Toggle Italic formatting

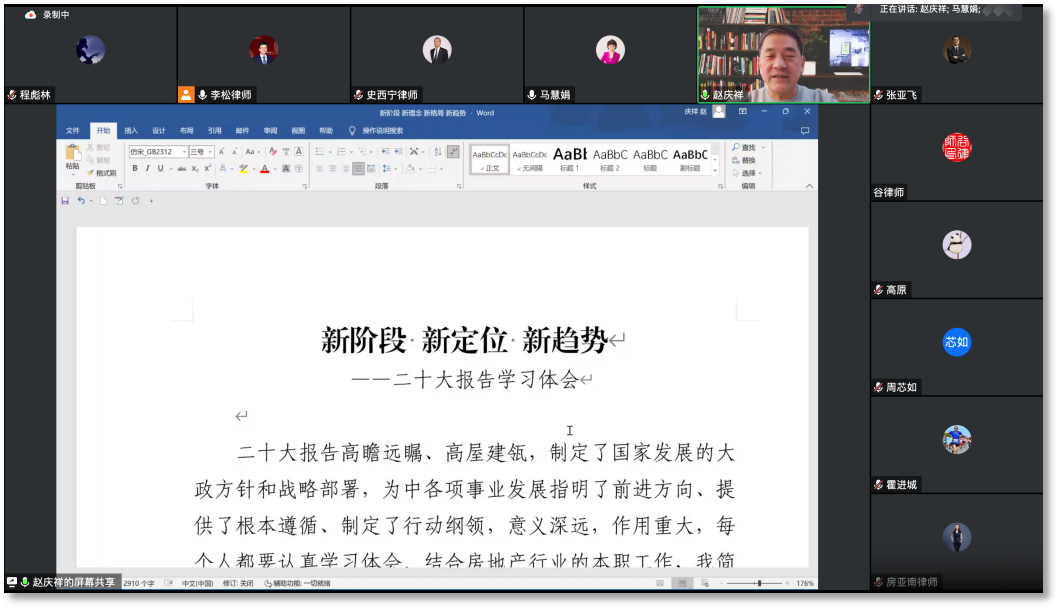point(148,169)
